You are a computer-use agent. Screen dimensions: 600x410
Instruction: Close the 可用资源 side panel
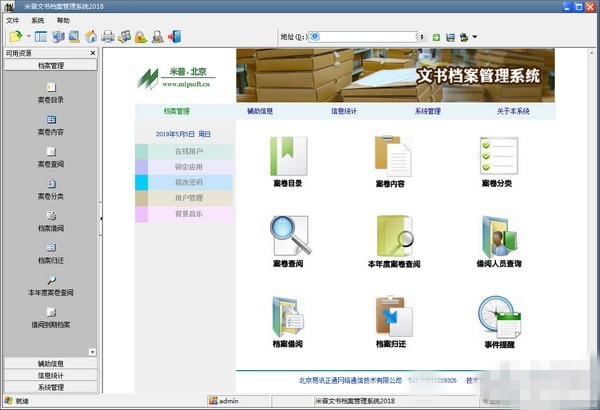point(93,53)
